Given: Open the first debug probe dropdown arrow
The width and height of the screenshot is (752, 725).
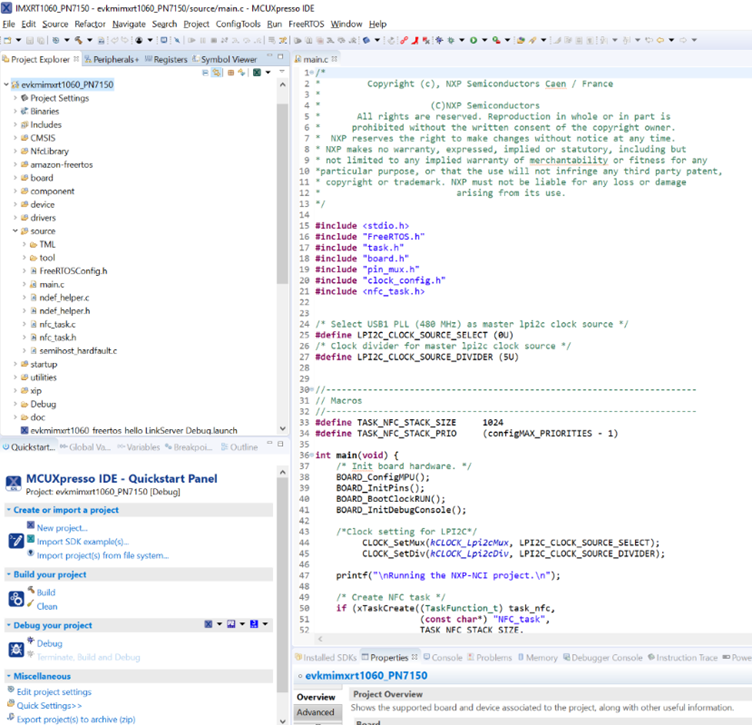Looking at the screenshot, I should click(x=219, y=625).
